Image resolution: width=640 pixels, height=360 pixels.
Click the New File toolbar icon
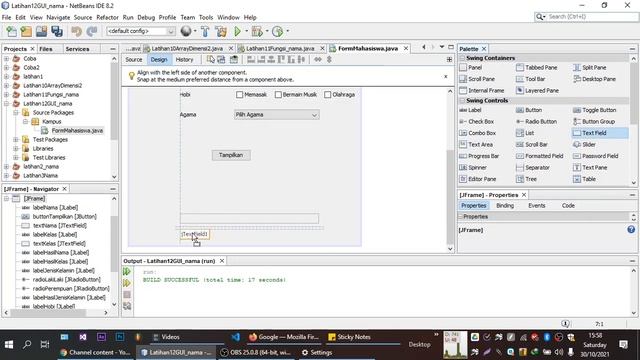point(11,31)
